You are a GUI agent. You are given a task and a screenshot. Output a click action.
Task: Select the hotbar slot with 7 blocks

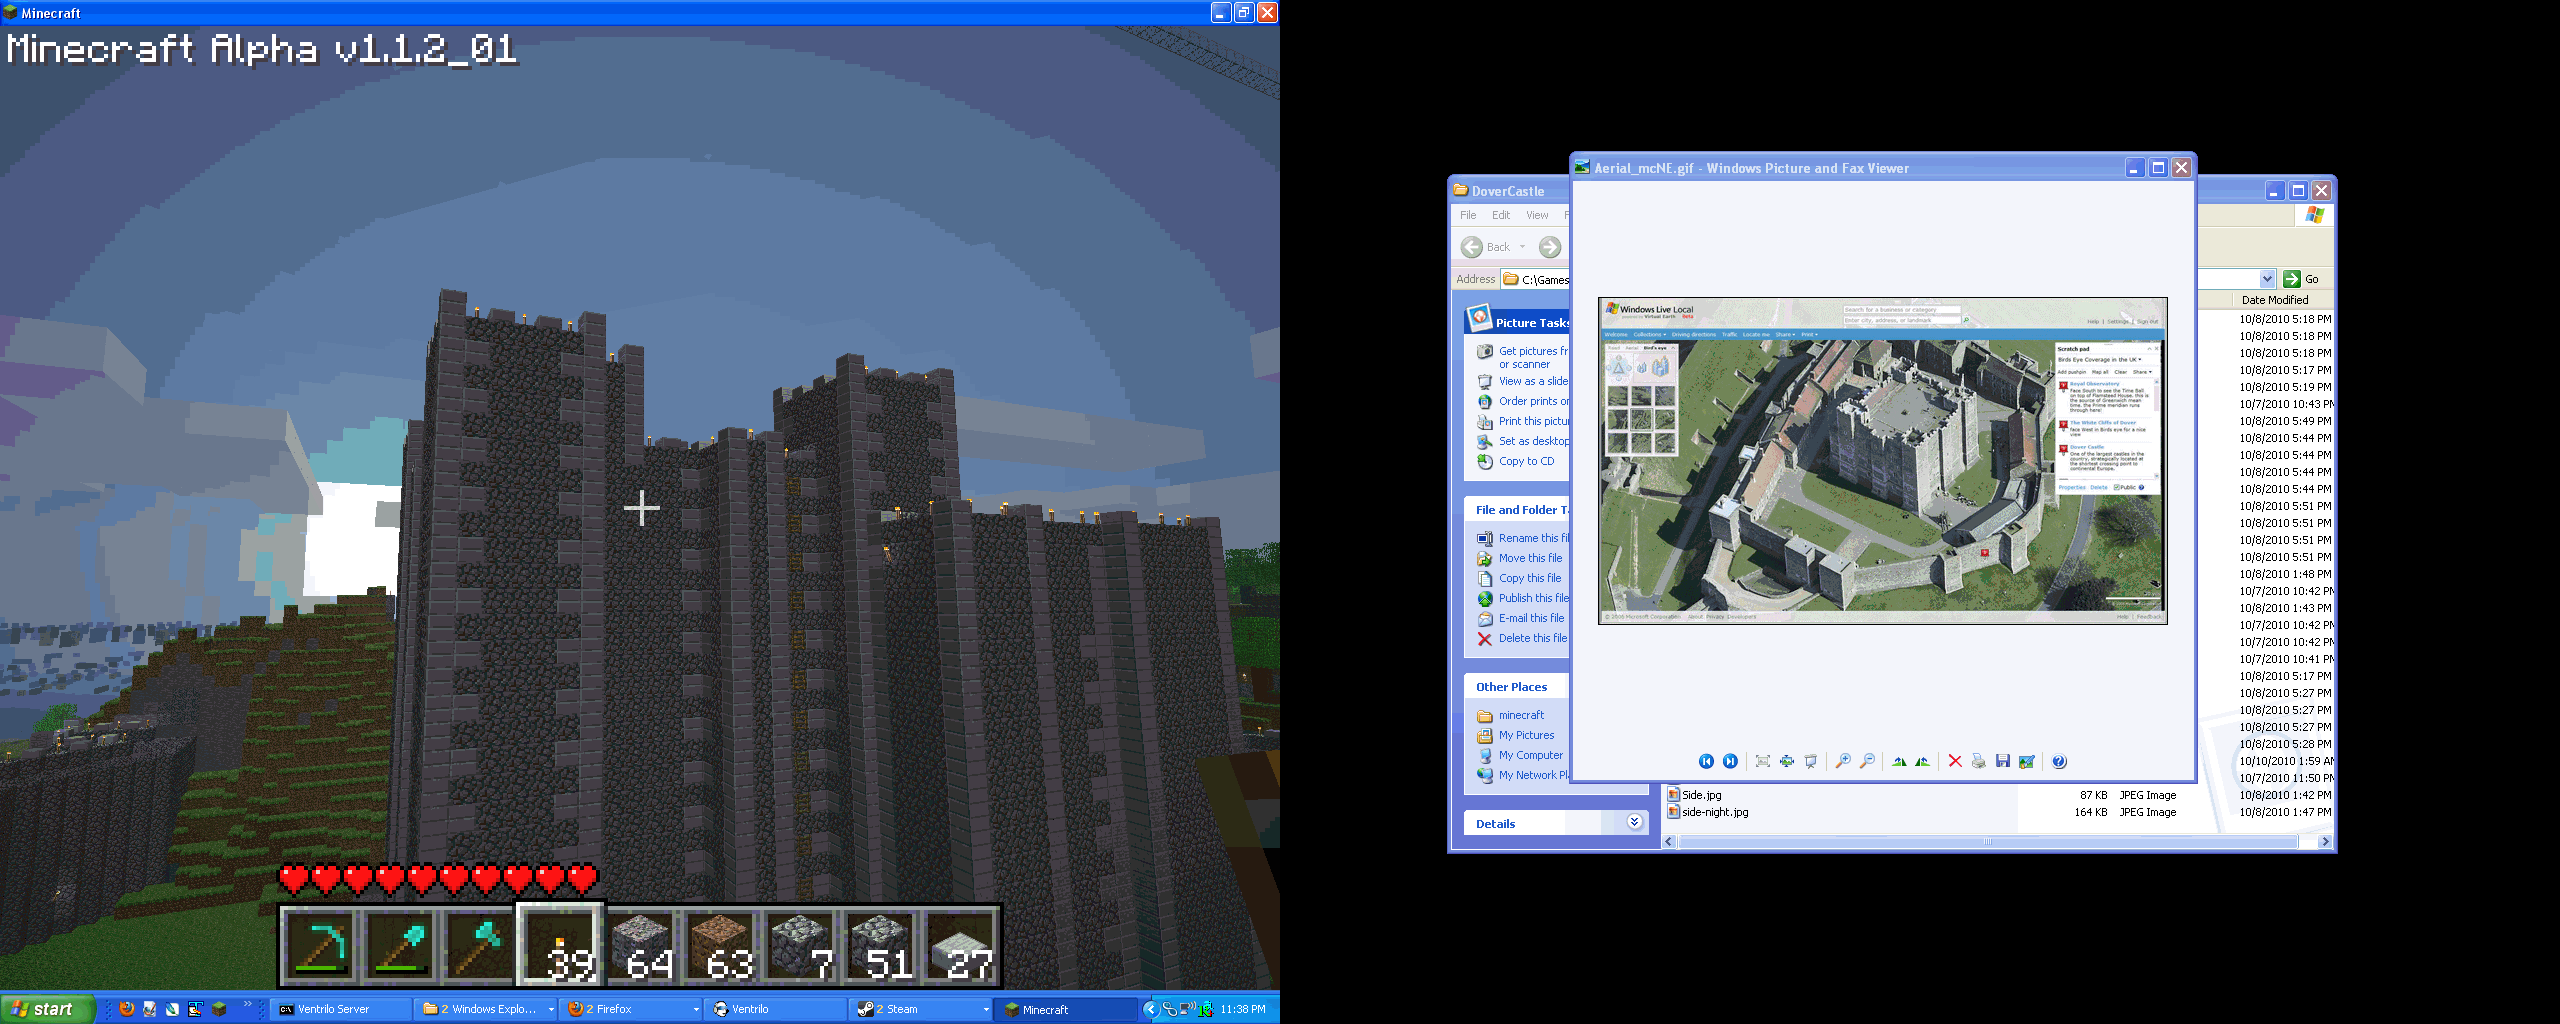click(x=800, y=945)
